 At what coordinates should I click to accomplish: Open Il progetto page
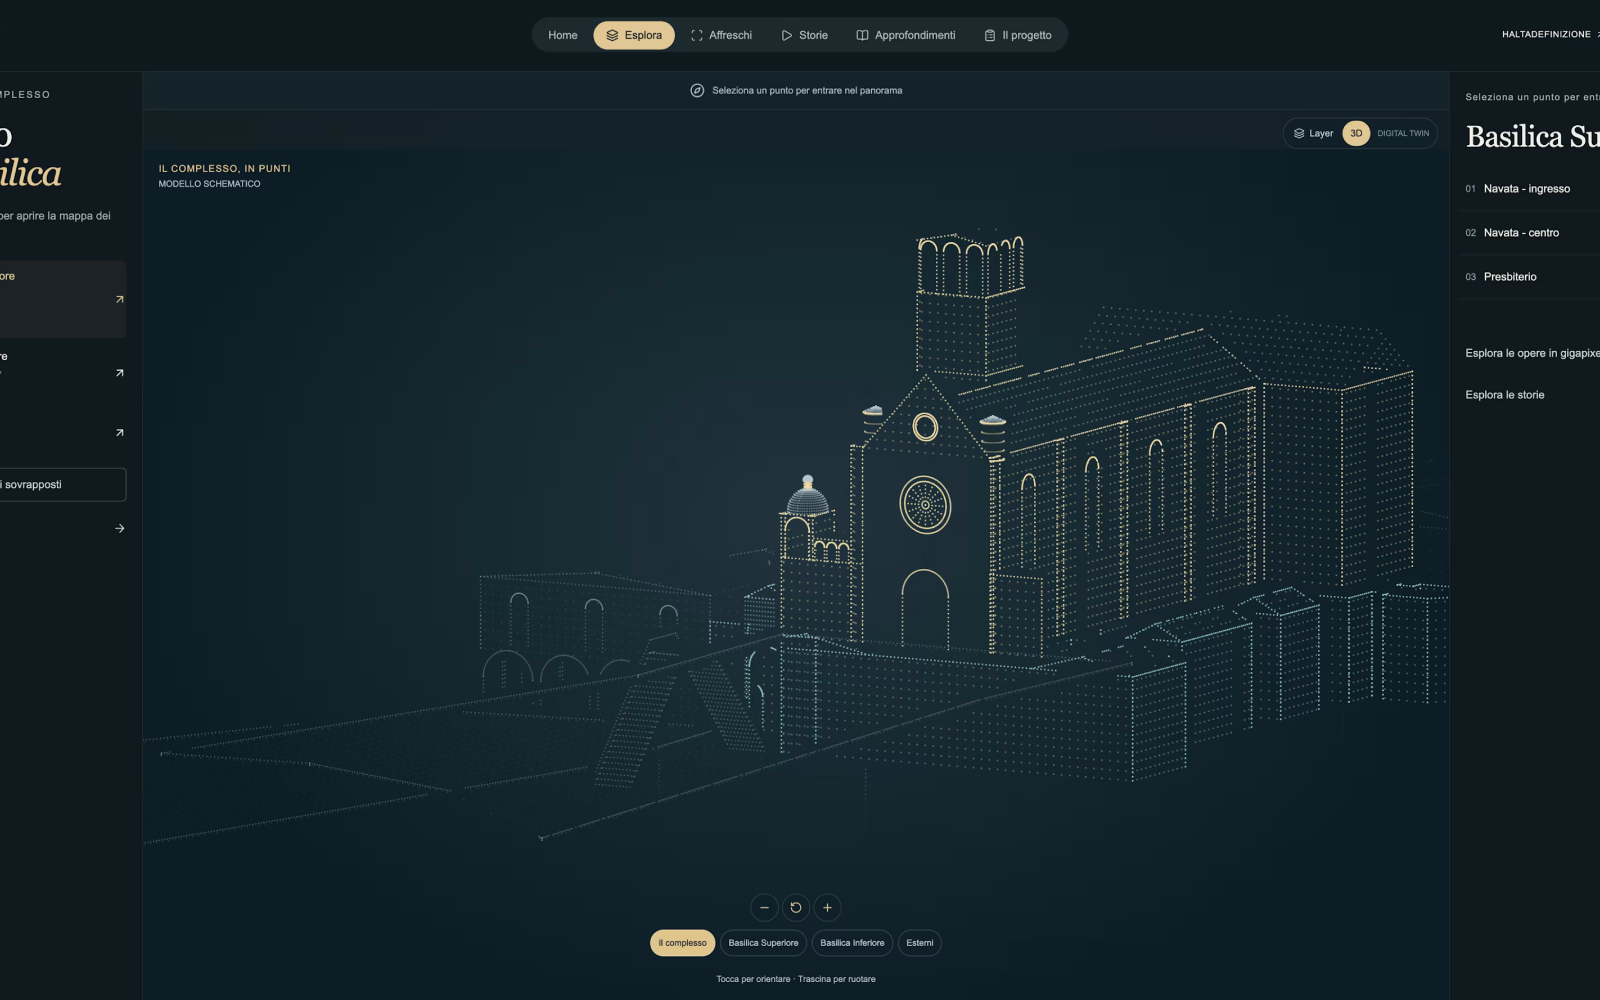(1017, 35)
